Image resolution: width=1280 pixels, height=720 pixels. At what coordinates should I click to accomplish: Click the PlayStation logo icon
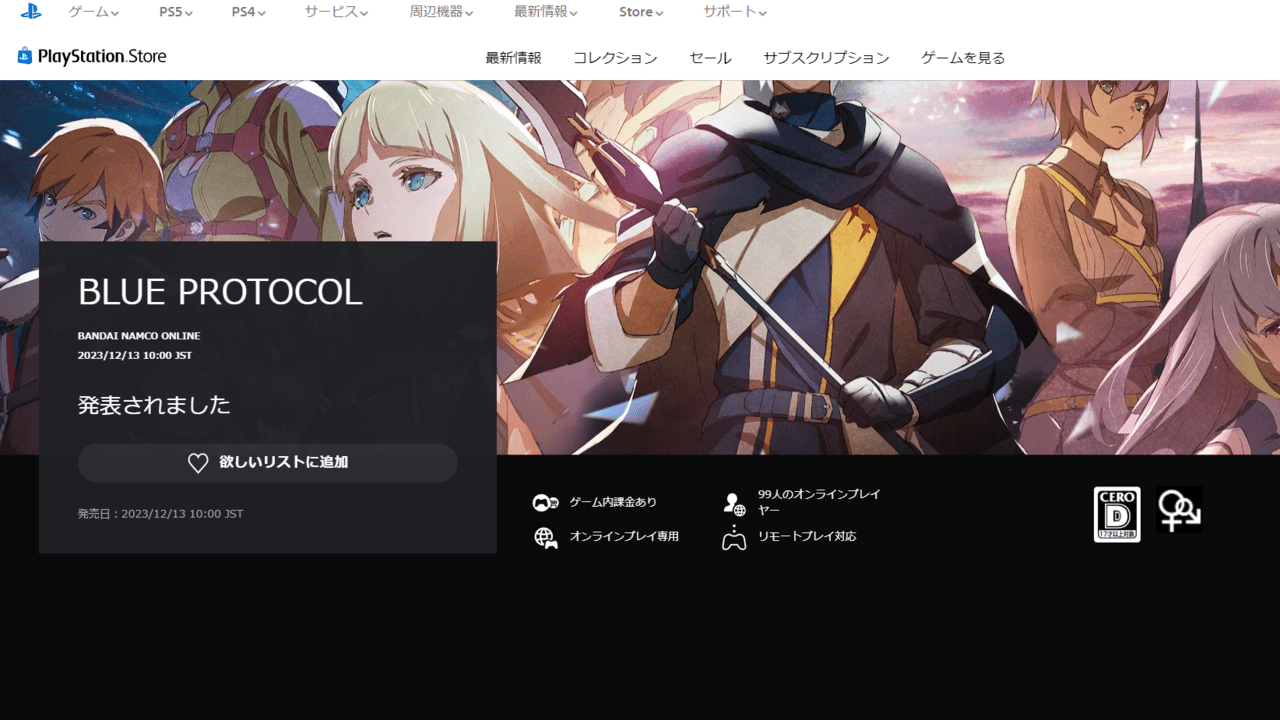pos(31,12)
